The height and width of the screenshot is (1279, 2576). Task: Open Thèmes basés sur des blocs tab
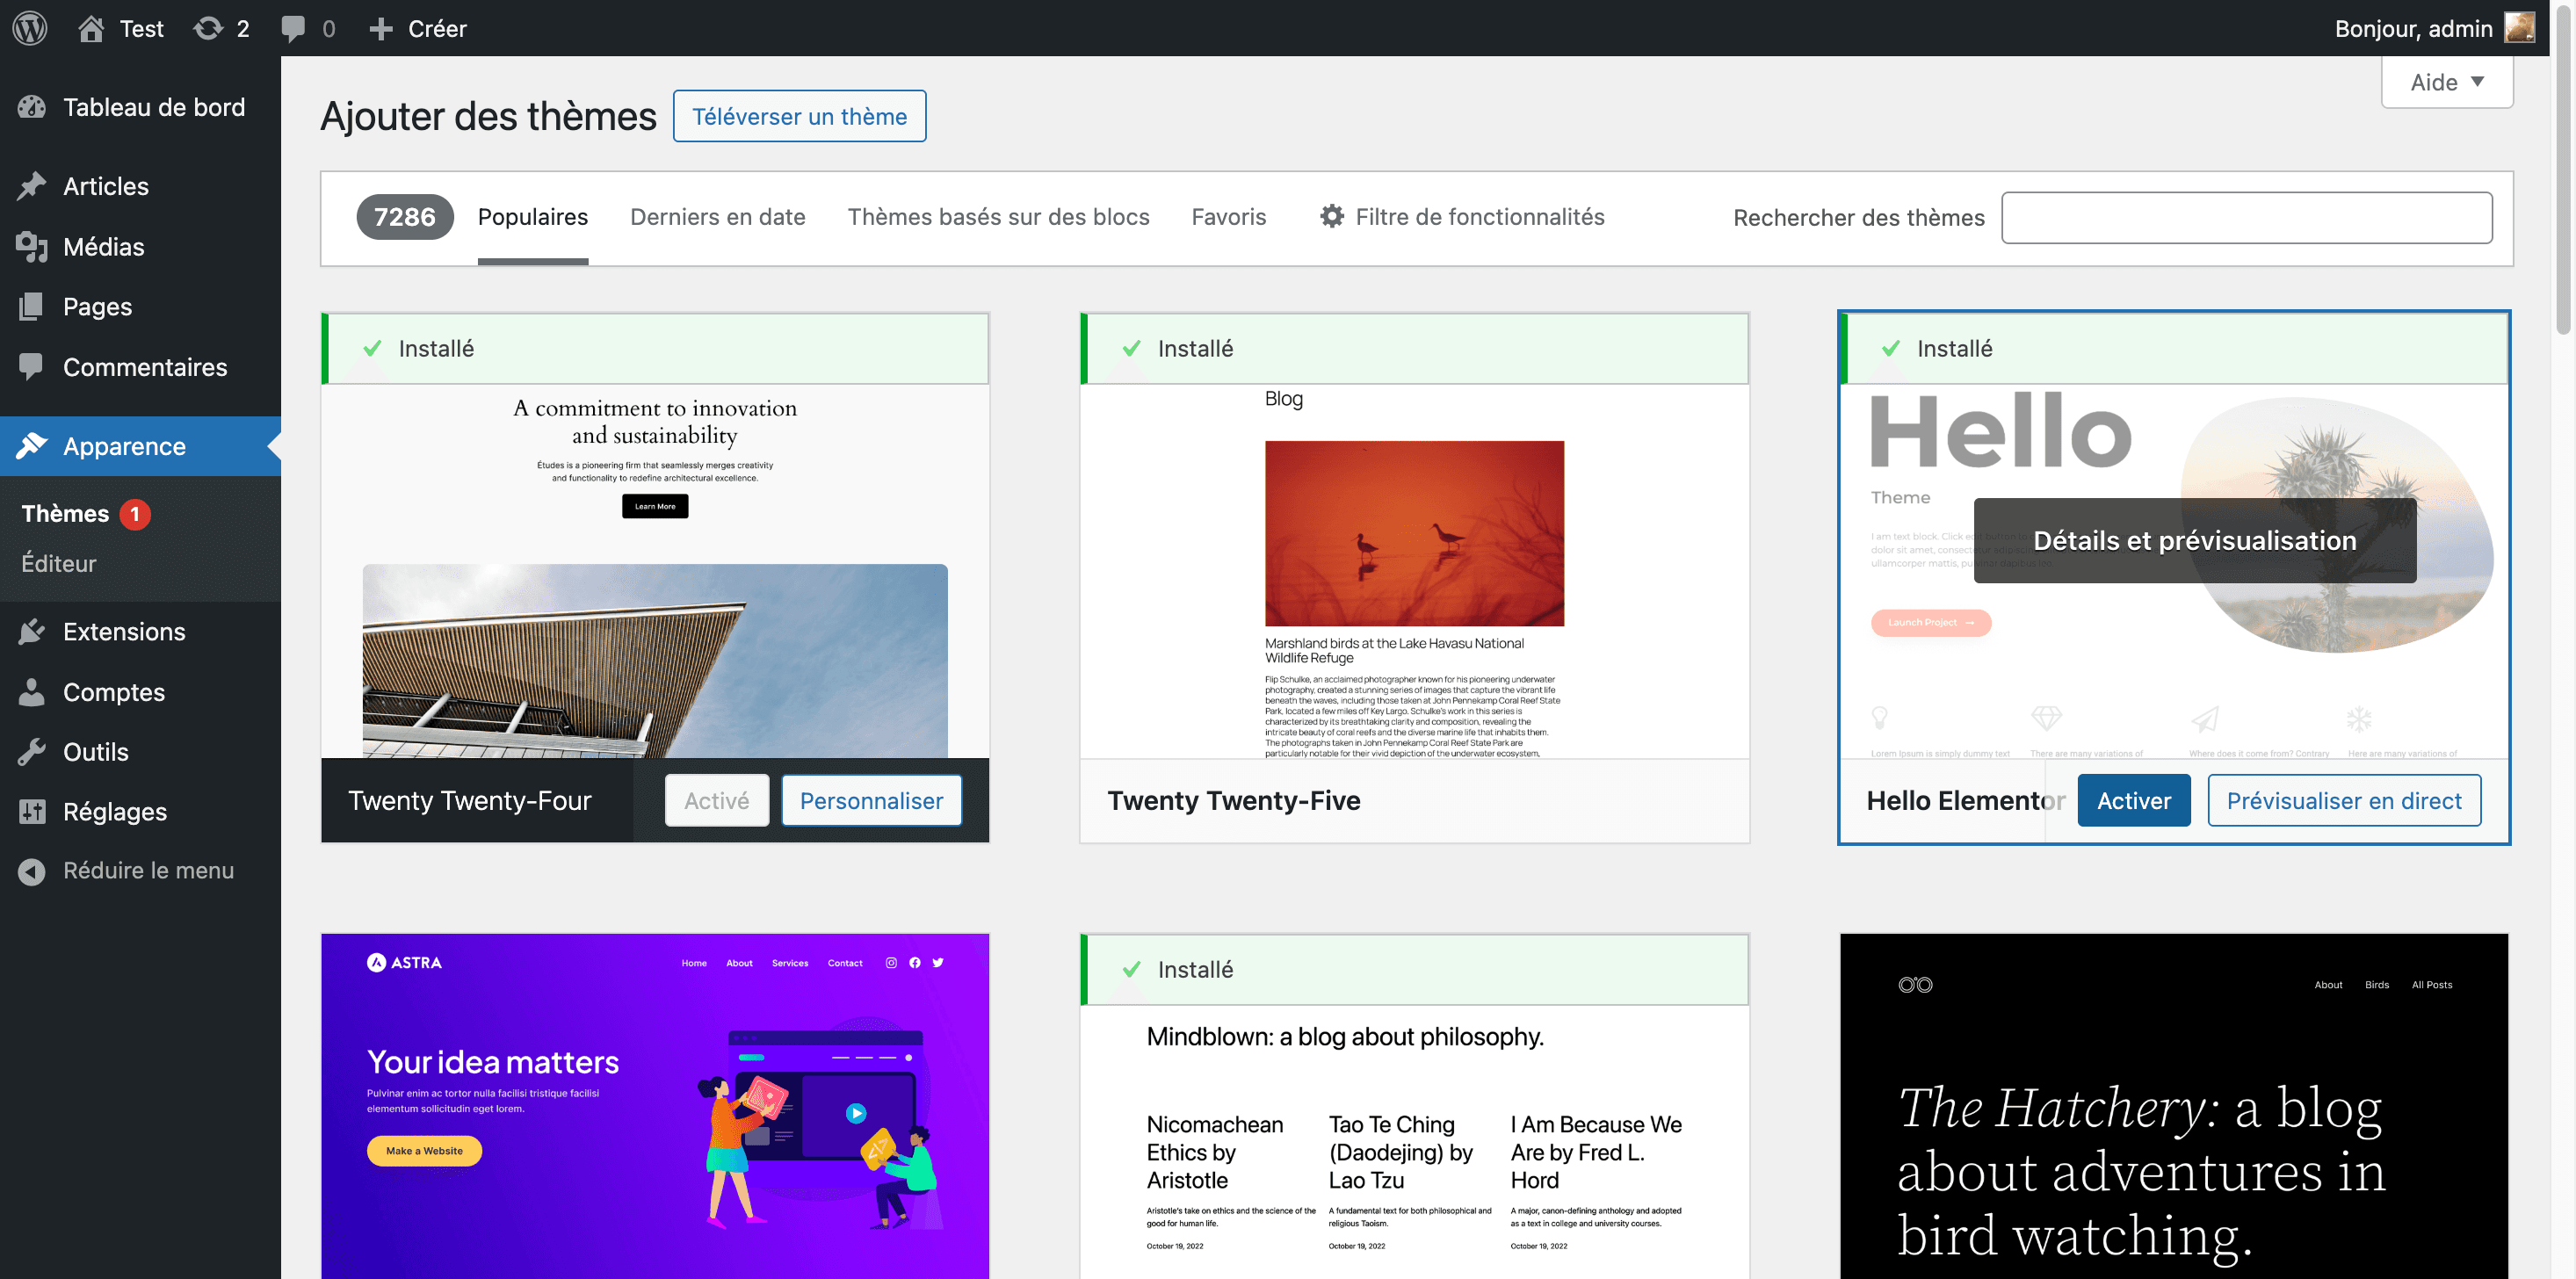[x=998, y=217]
